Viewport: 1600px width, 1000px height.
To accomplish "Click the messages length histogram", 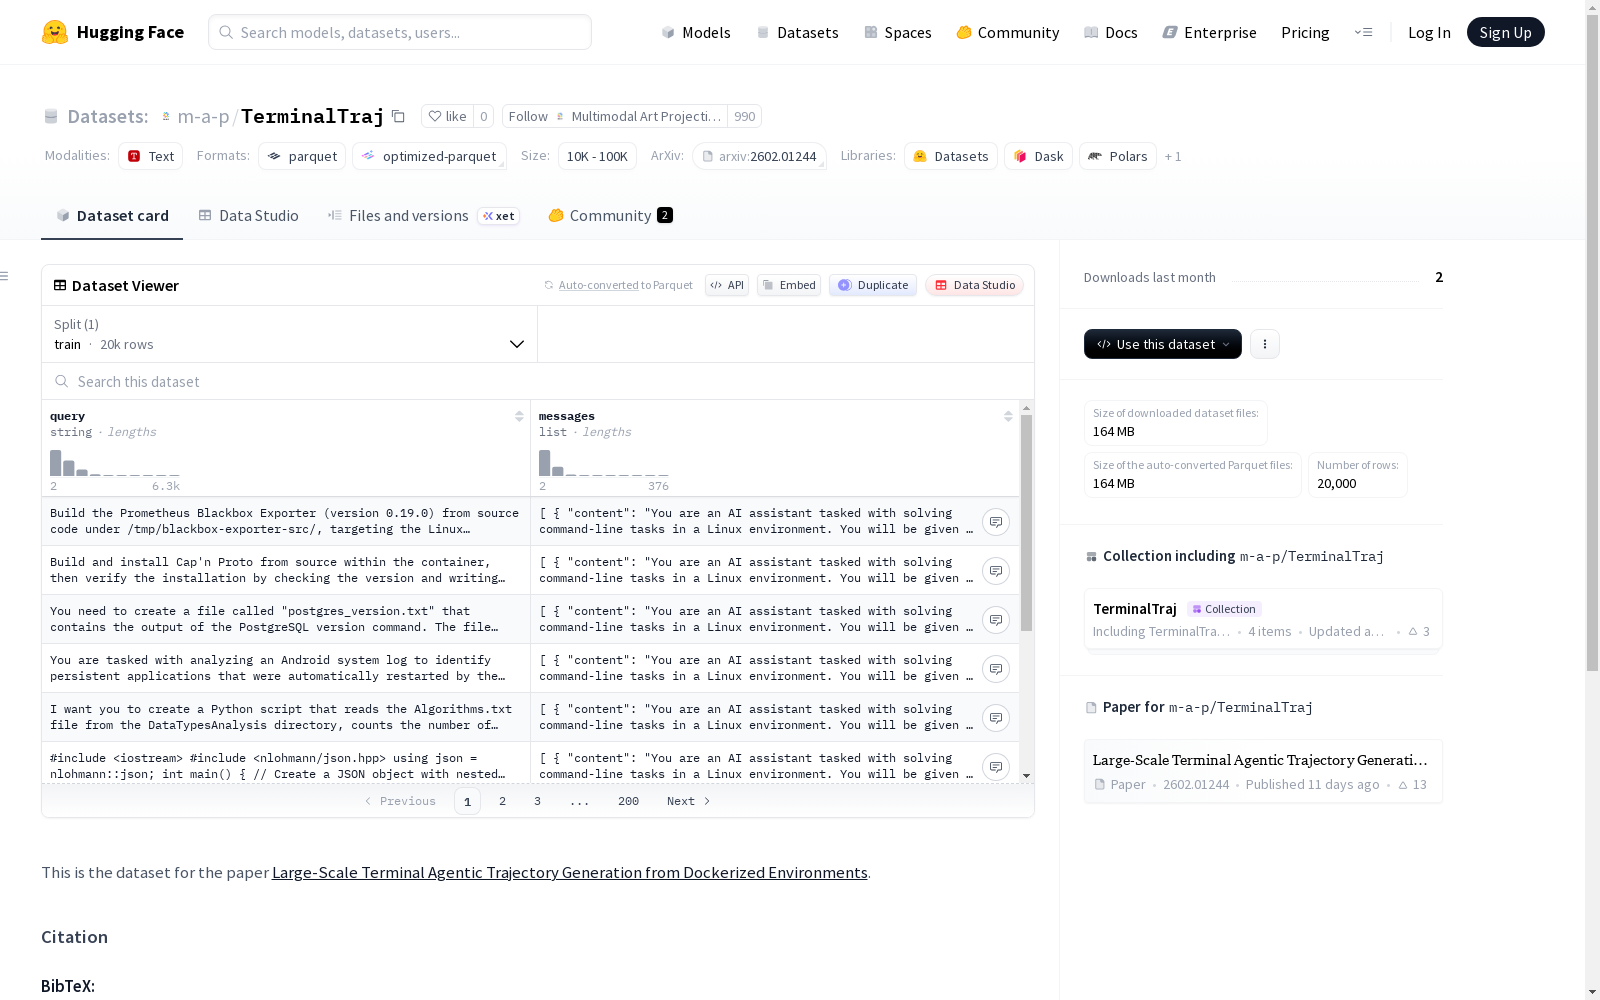I will click(x=604, y=463).
